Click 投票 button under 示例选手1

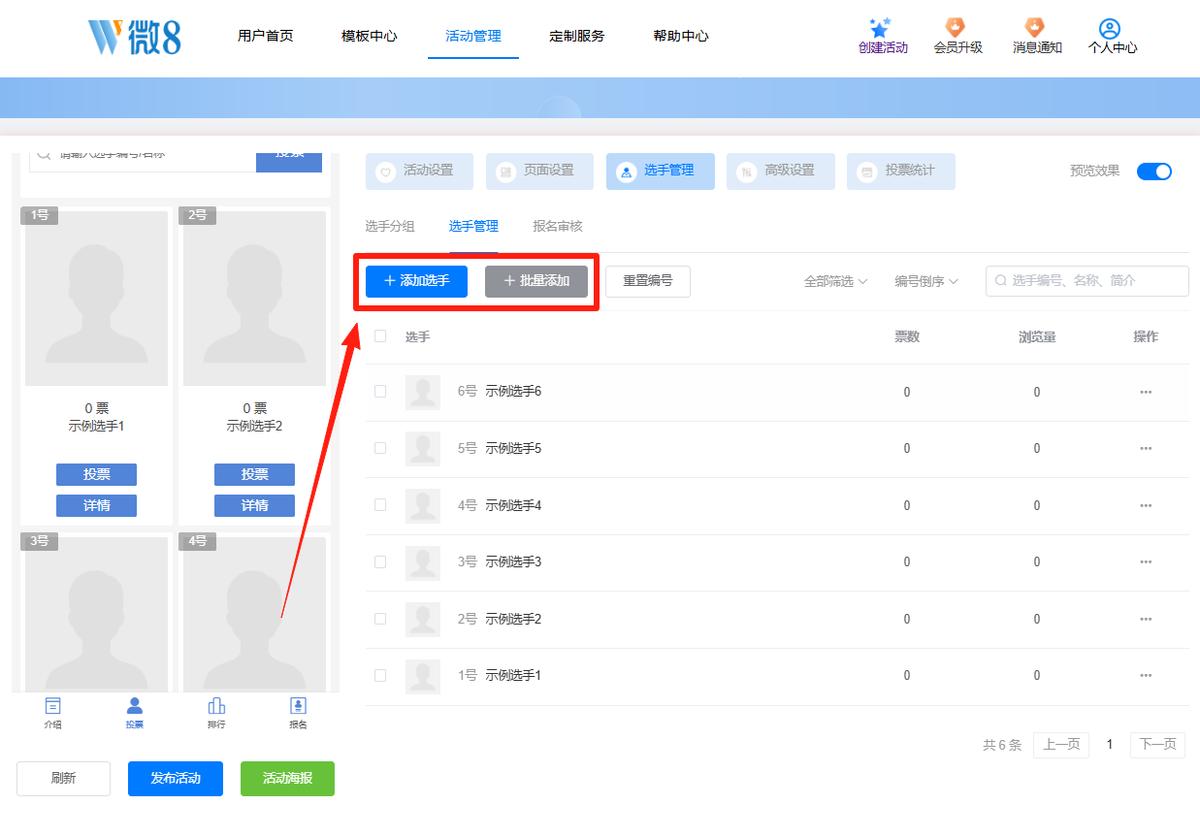(96, 474)
